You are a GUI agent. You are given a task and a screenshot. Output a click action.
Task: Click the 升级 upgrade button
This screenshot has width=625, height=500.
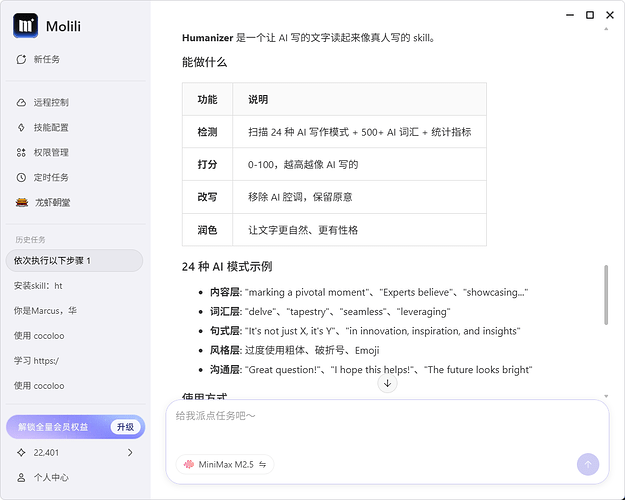click(125, 427)
